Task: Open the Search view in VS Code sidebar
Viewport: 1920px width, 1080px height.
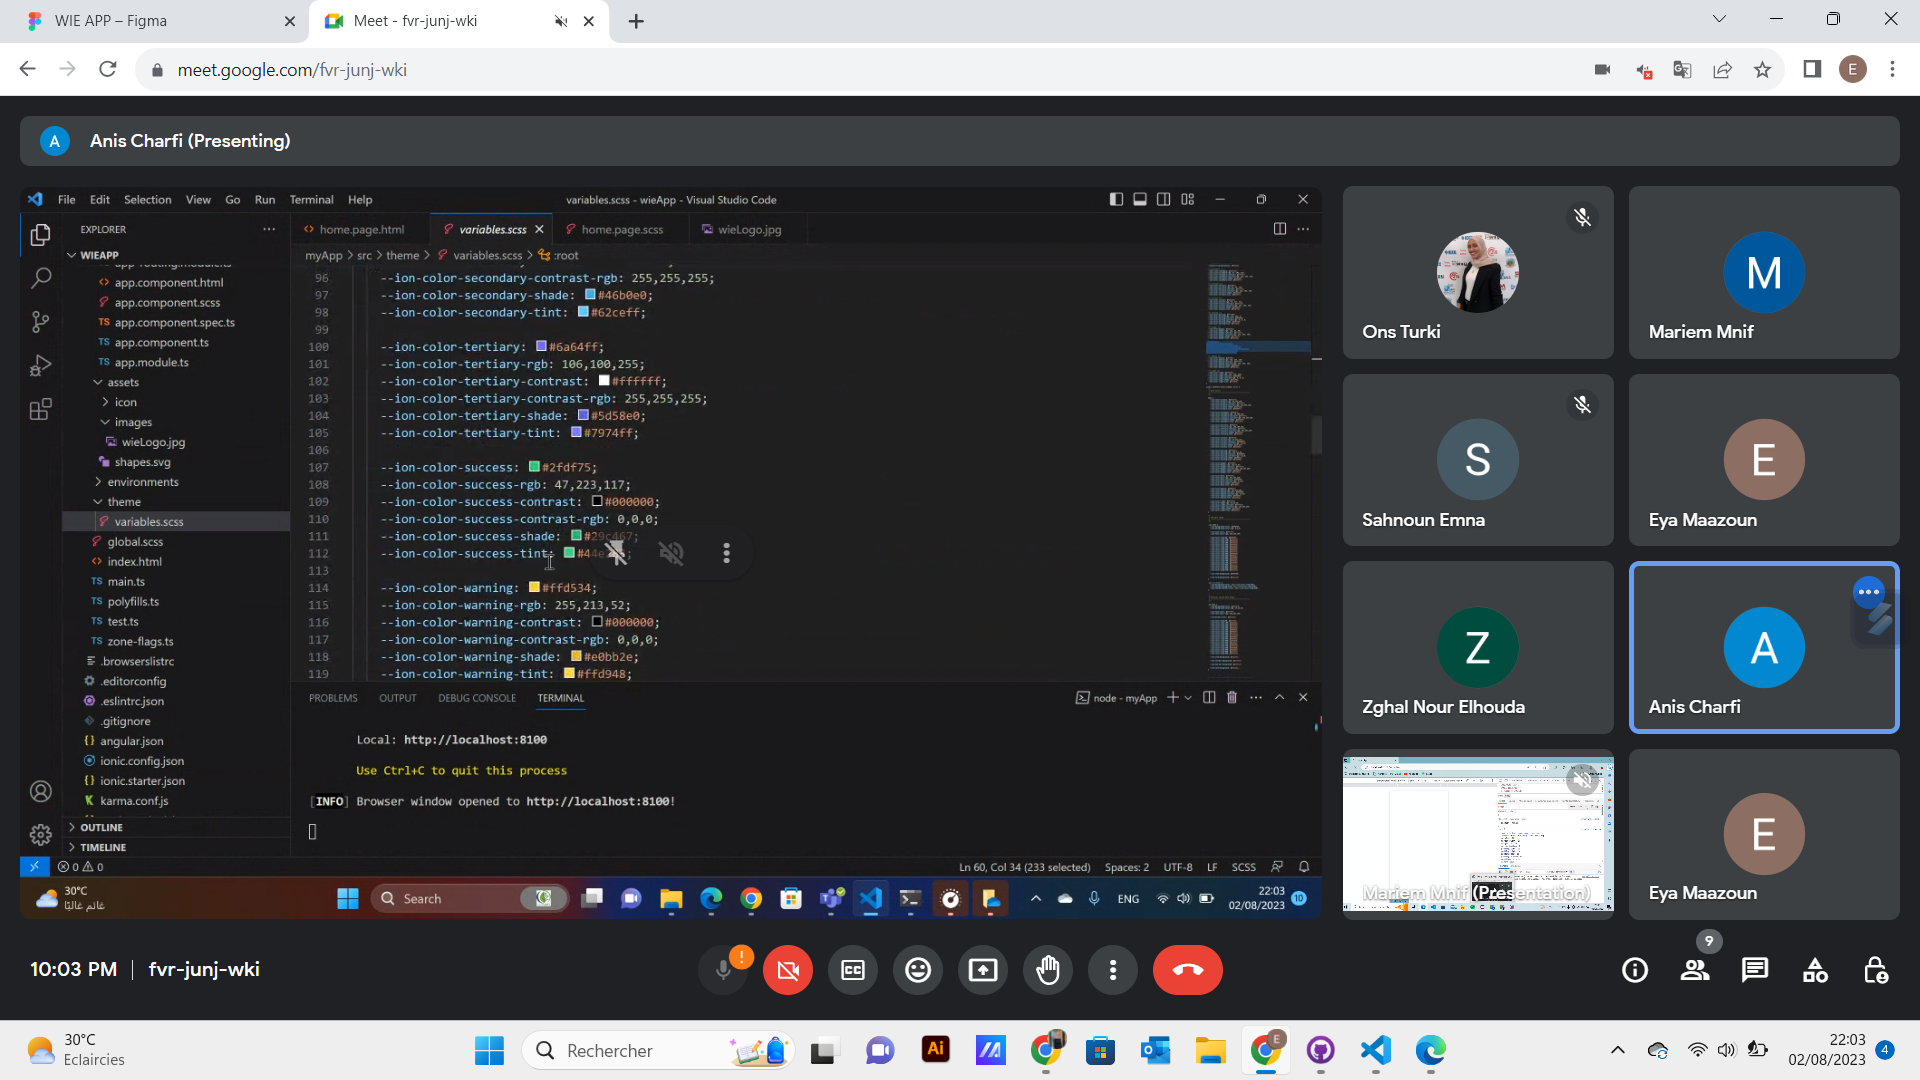Action: click(40, 277)
